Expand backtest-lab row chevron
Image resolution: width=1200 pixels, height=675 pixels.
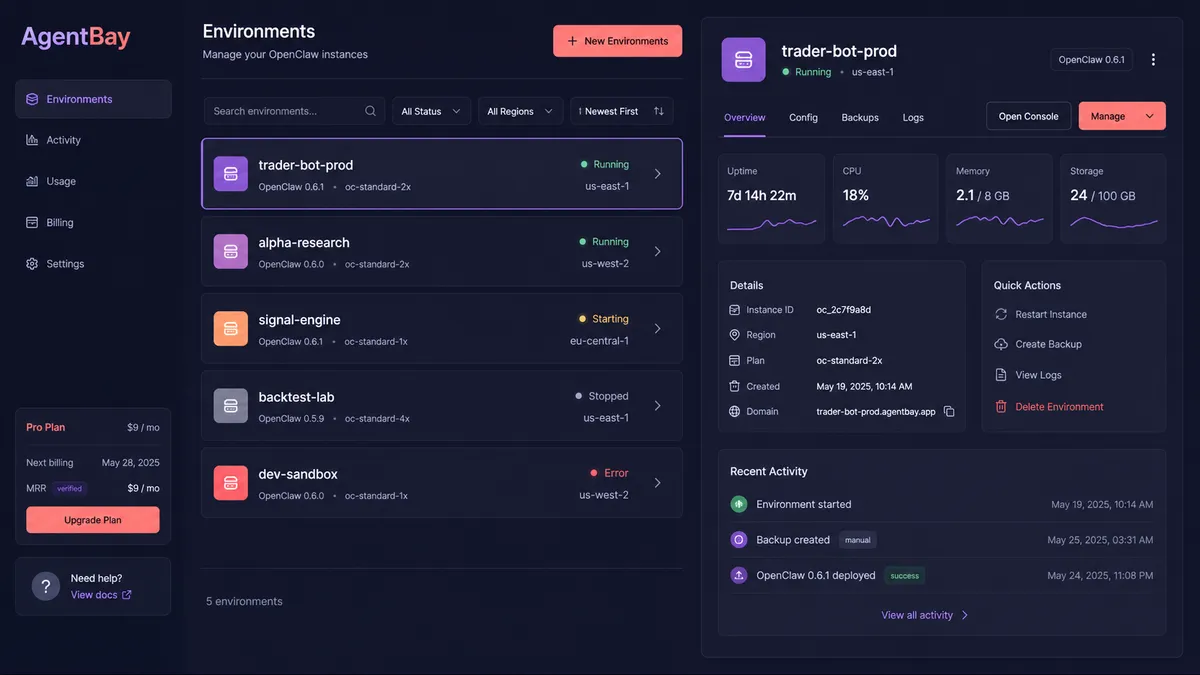(x=657, y=405)
